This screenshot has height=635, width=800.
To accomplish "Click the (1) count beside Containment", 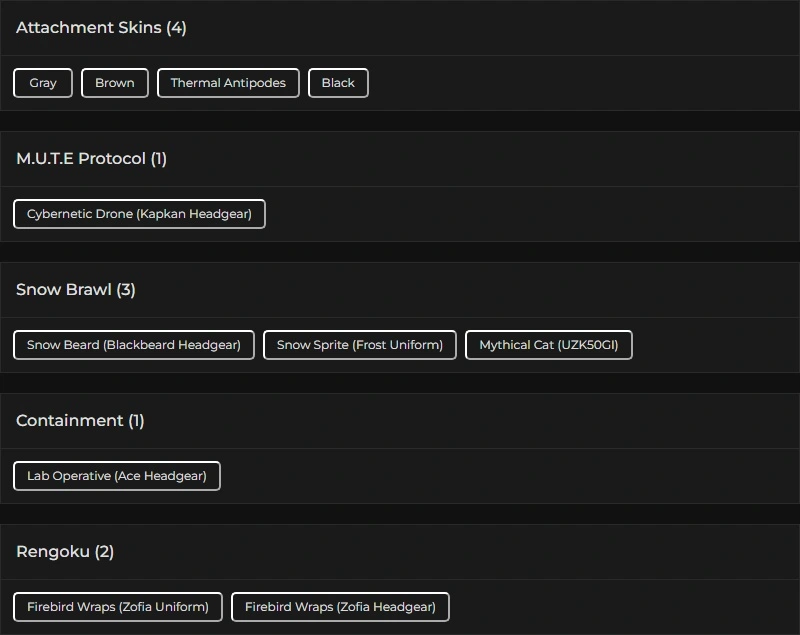I will (x=136, y=421).
